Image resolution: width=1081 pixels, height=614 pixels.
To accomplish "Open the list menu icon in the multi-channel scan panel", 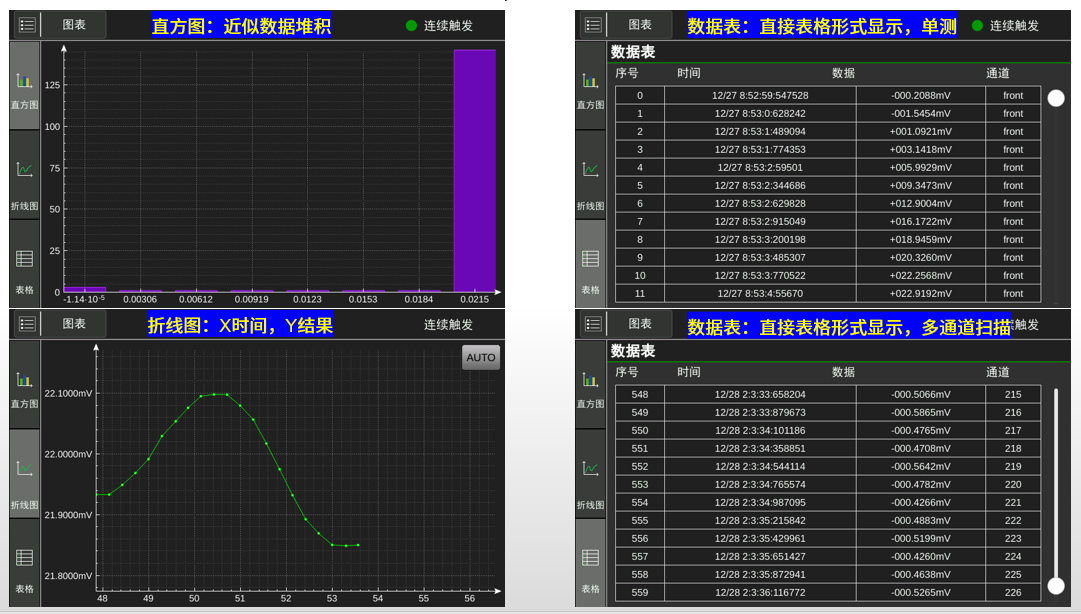I will point(593,324).
